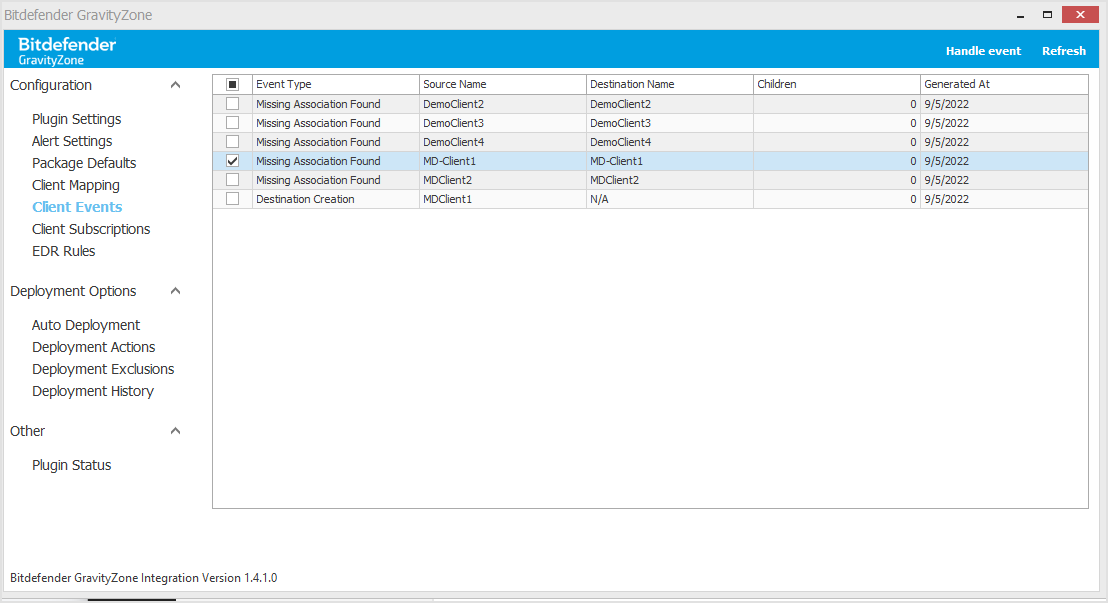Collapse the Configuration section

pos(175,84)
